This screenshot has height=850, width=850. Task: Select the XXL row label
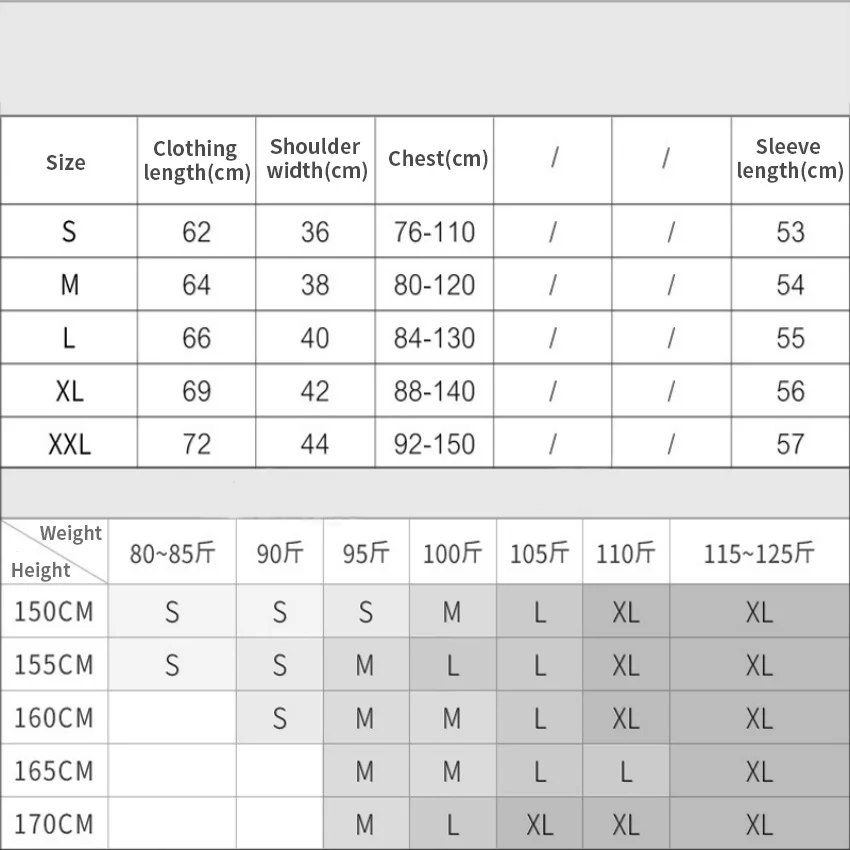pos(69,444)
